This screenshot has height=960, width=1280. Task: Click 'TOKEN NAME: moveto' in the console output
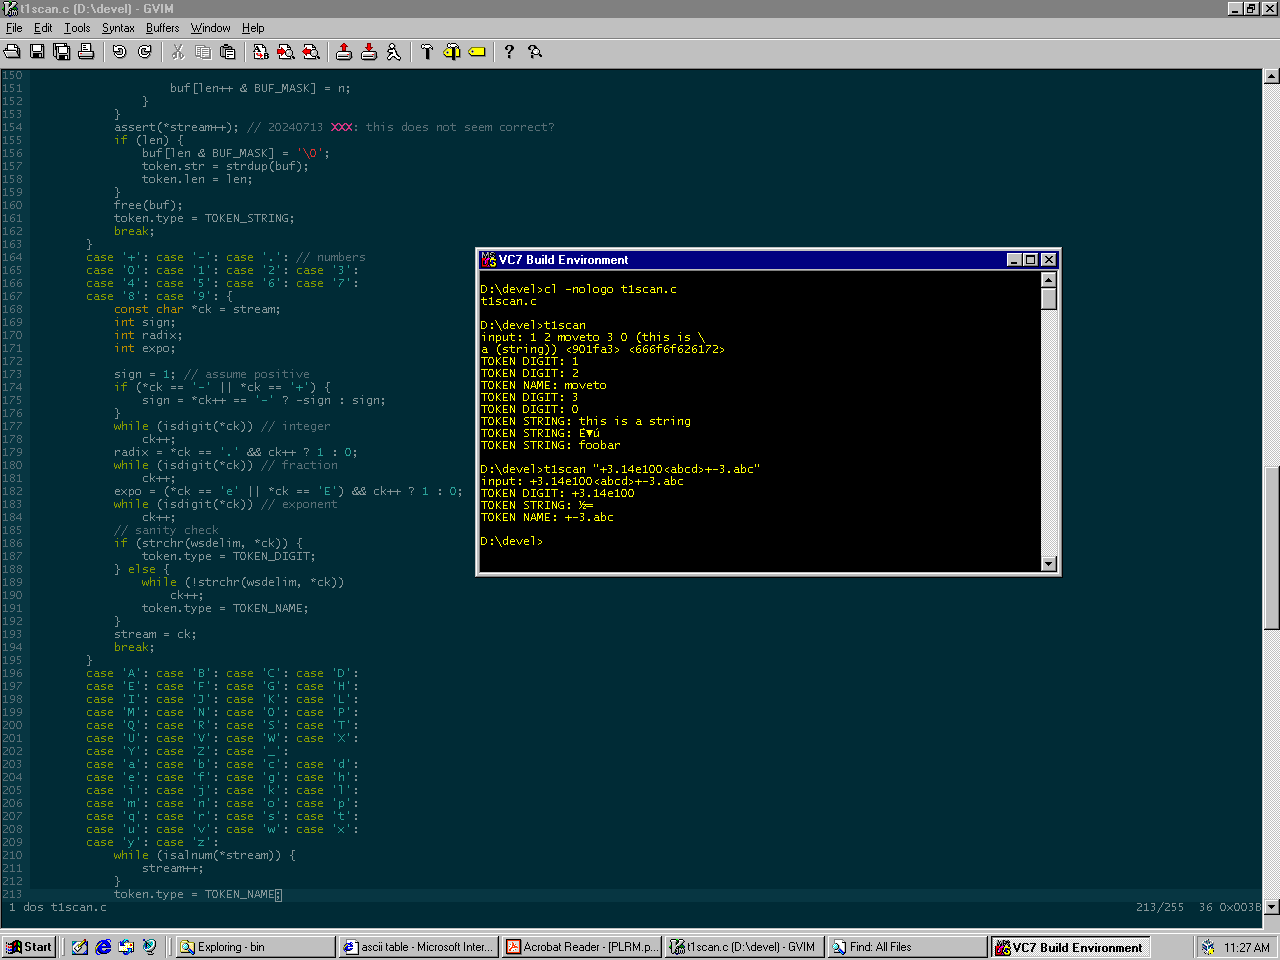543,385
